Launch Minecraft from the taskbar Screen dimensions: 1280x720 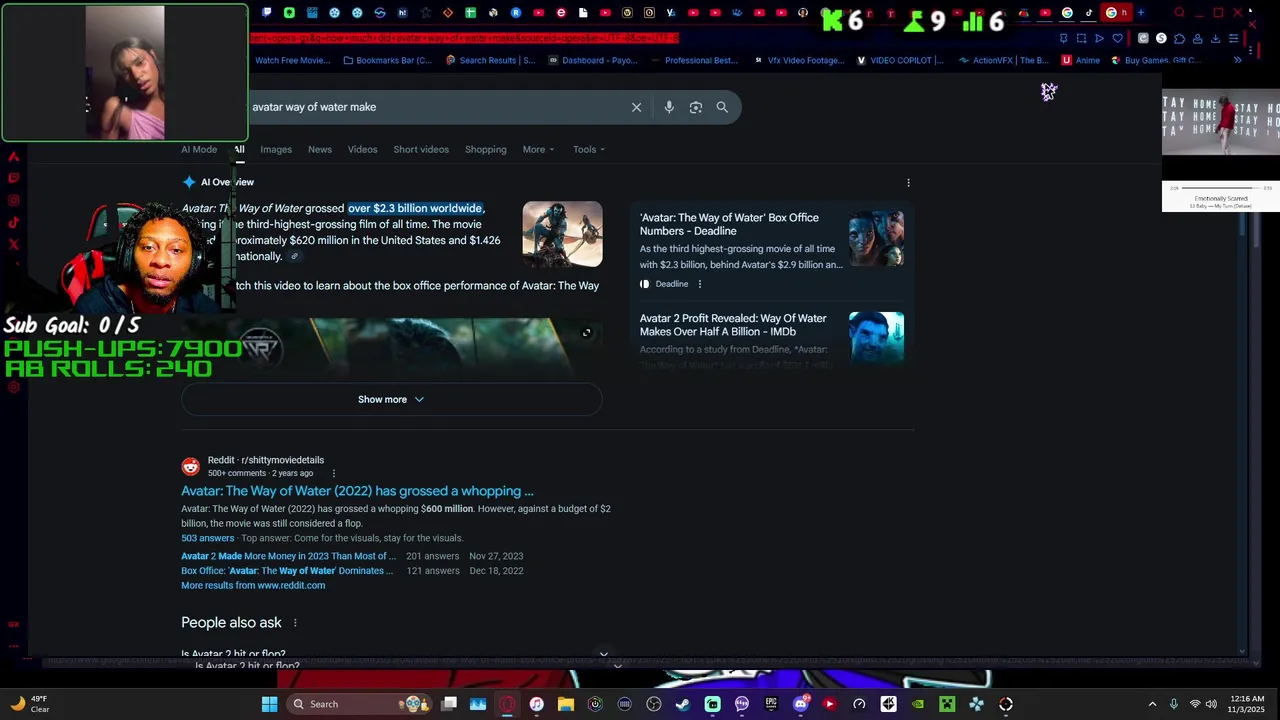(x=947, y=704)
